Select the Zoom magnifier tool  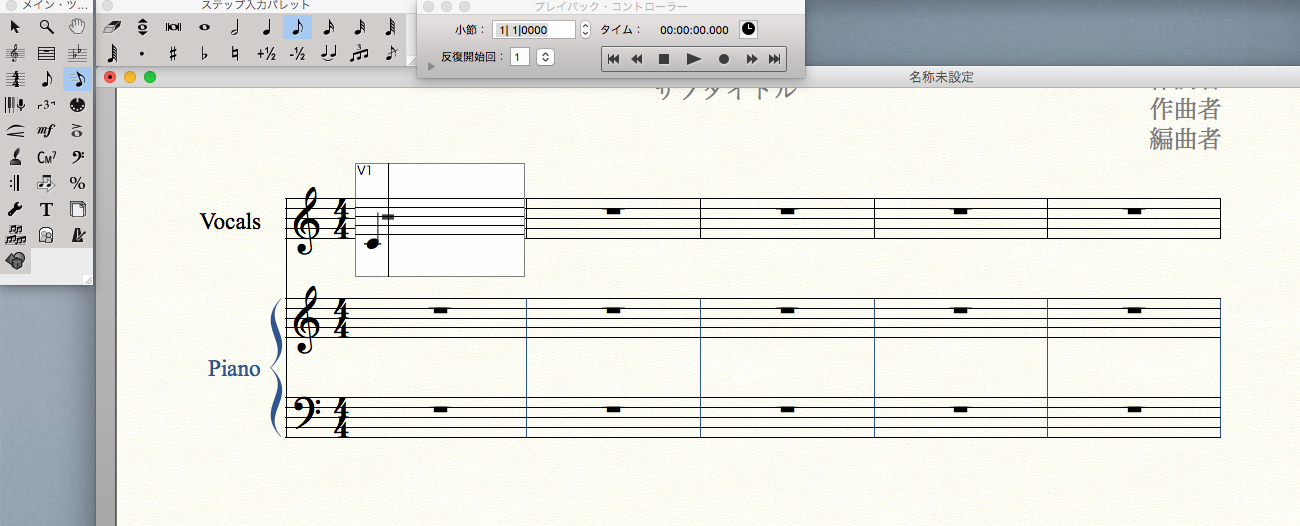pos(46,26)
